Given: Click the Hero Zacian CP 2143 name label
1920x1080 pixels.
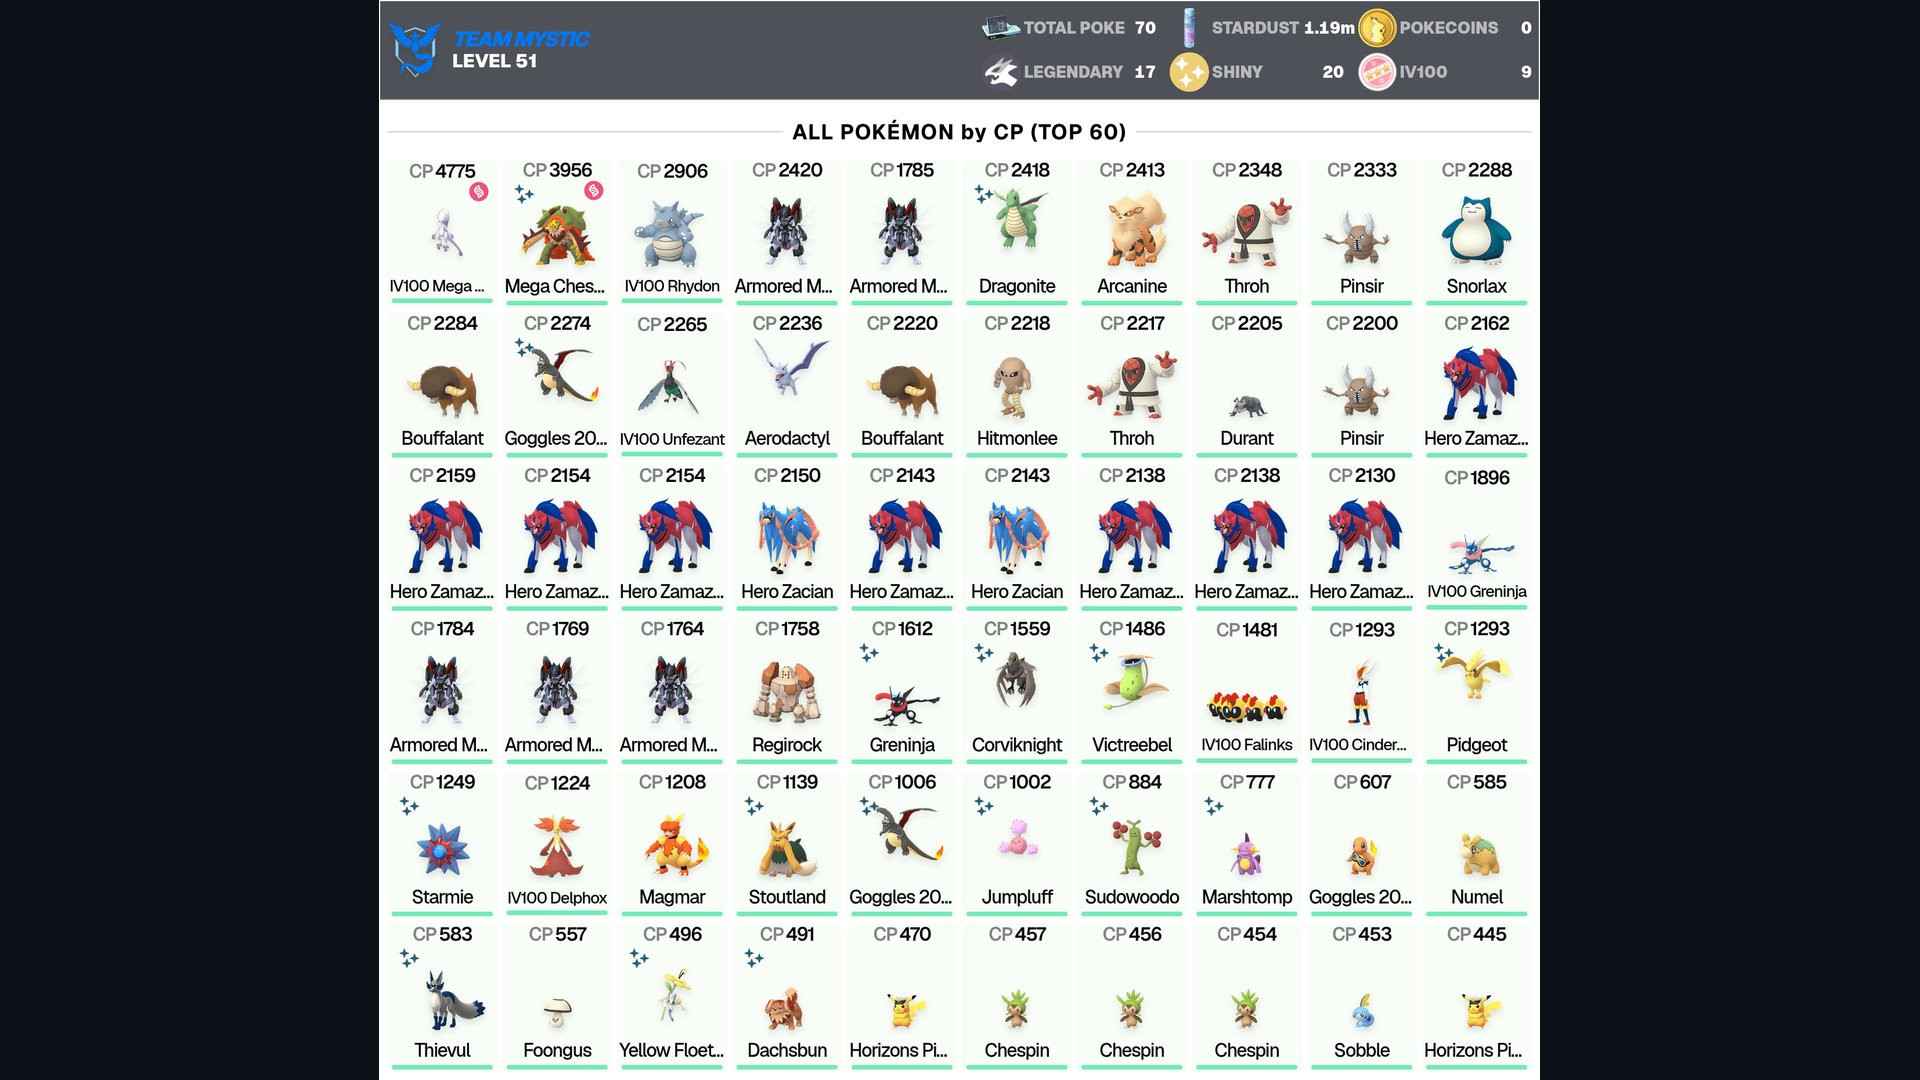Looking at the screenshot, I should pos(1017,591).
